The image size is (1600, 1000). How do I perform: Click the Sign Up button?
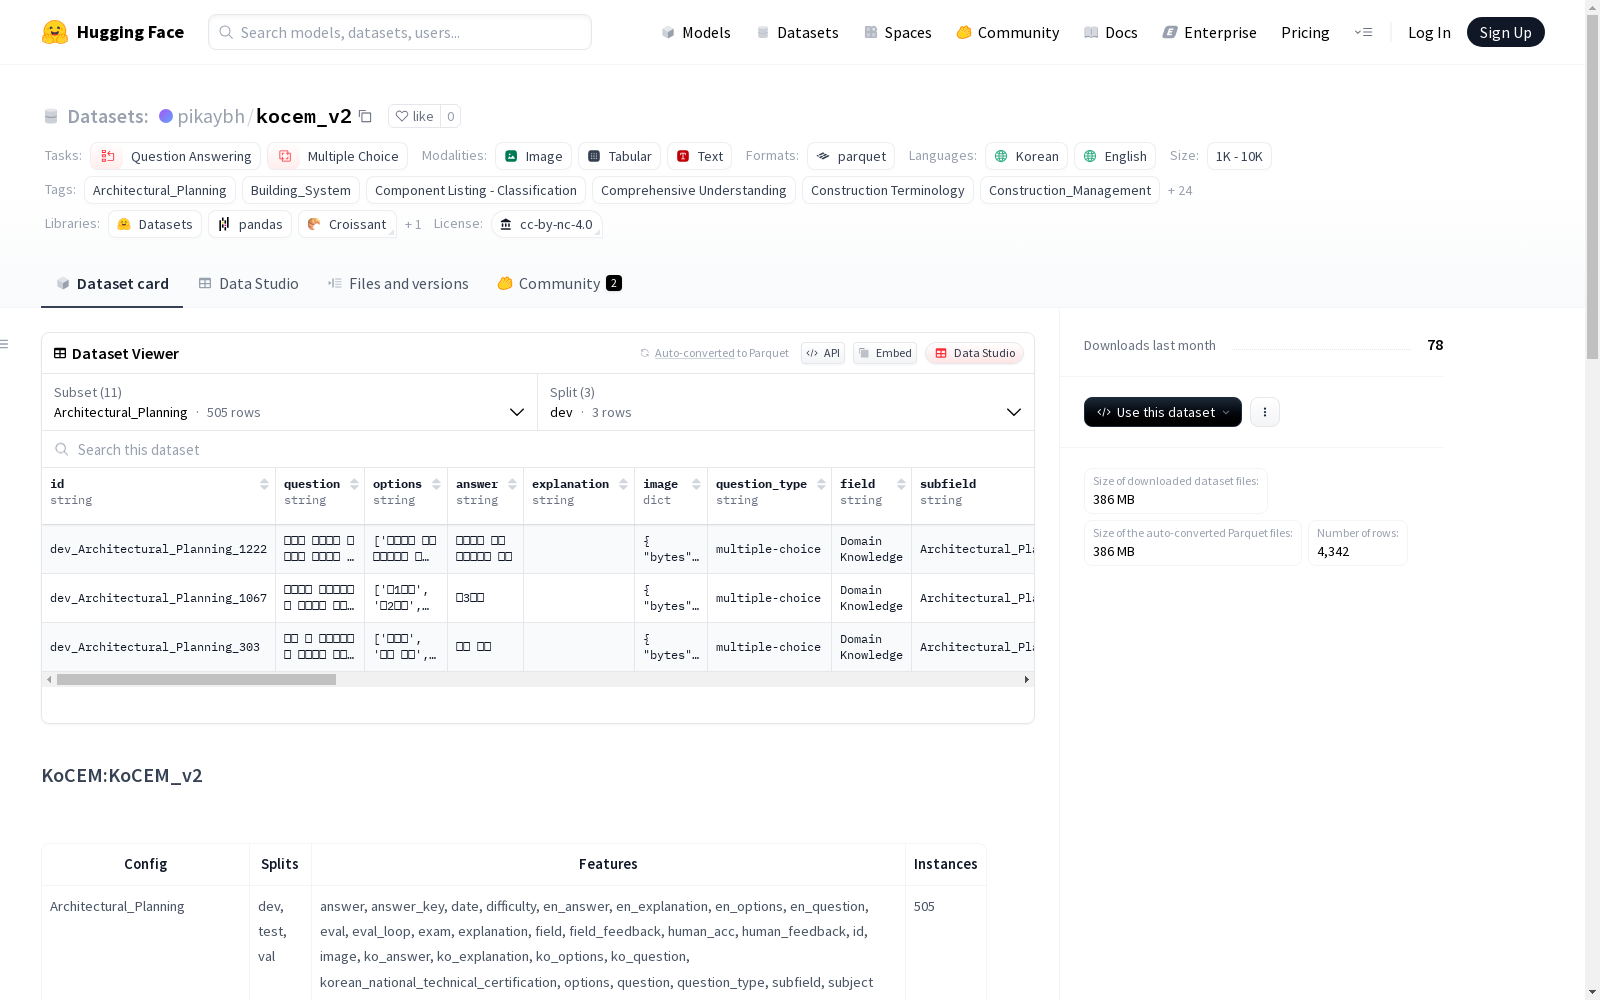click(x=1505, y=32)
